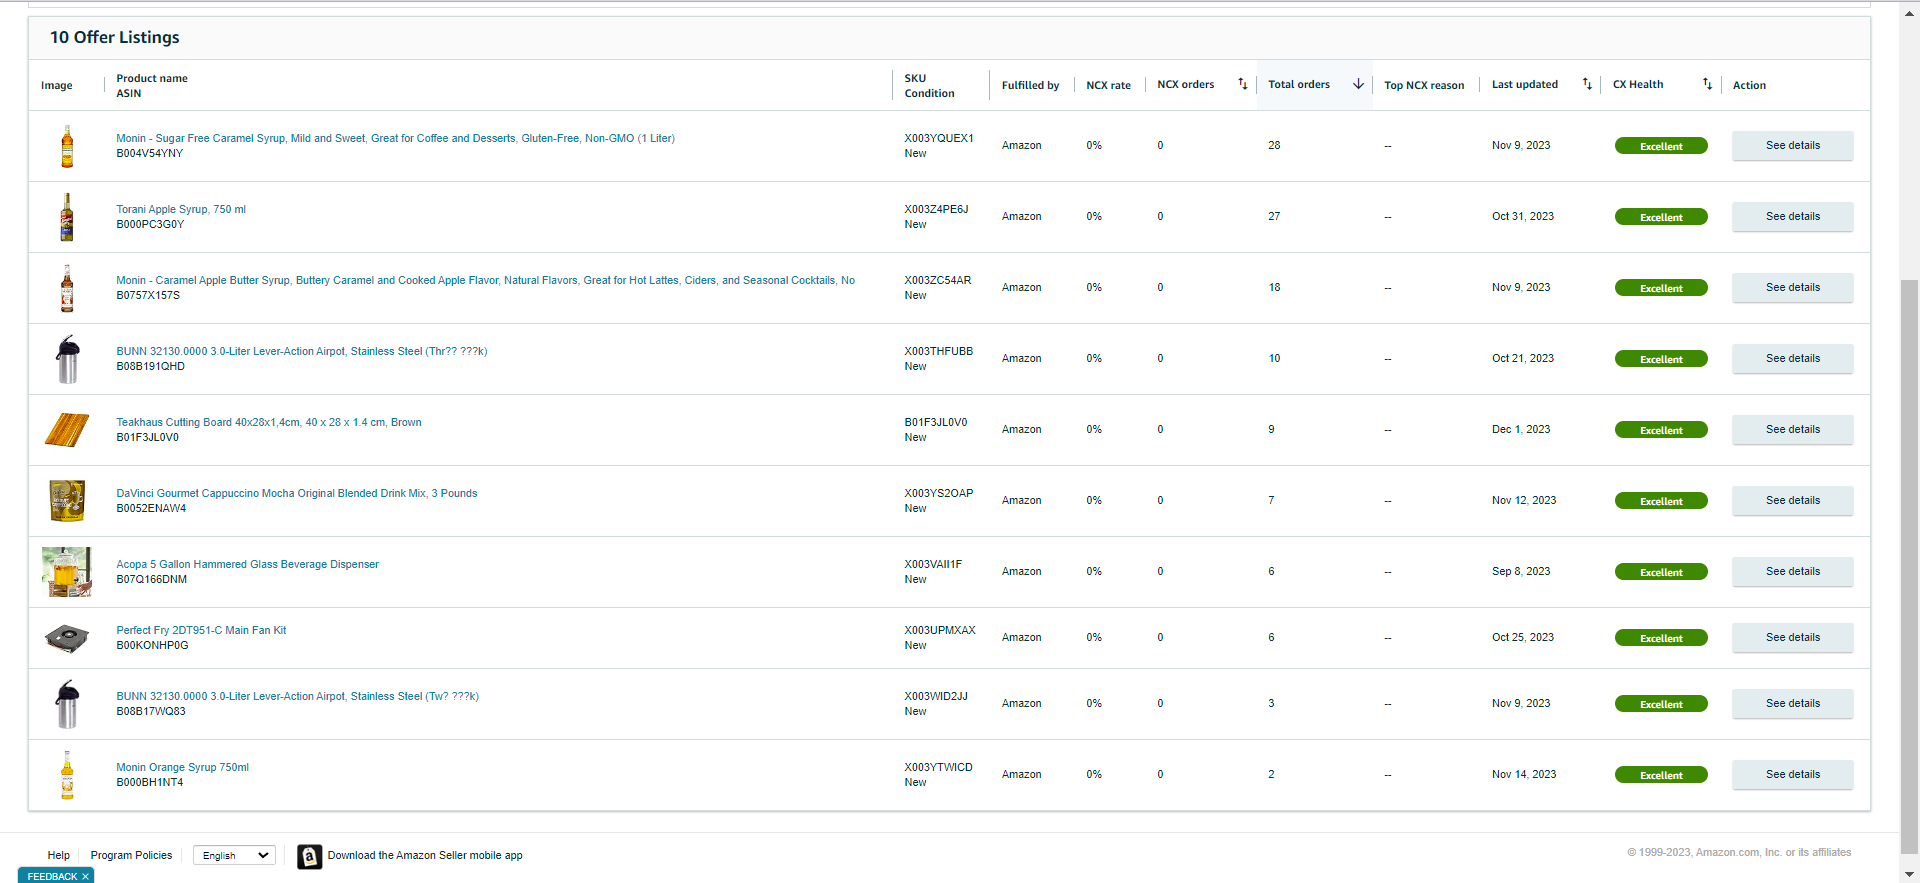
Task: Open Monin Sugar Free Caramel Syrup listing
Action: (x=395, y=138)
